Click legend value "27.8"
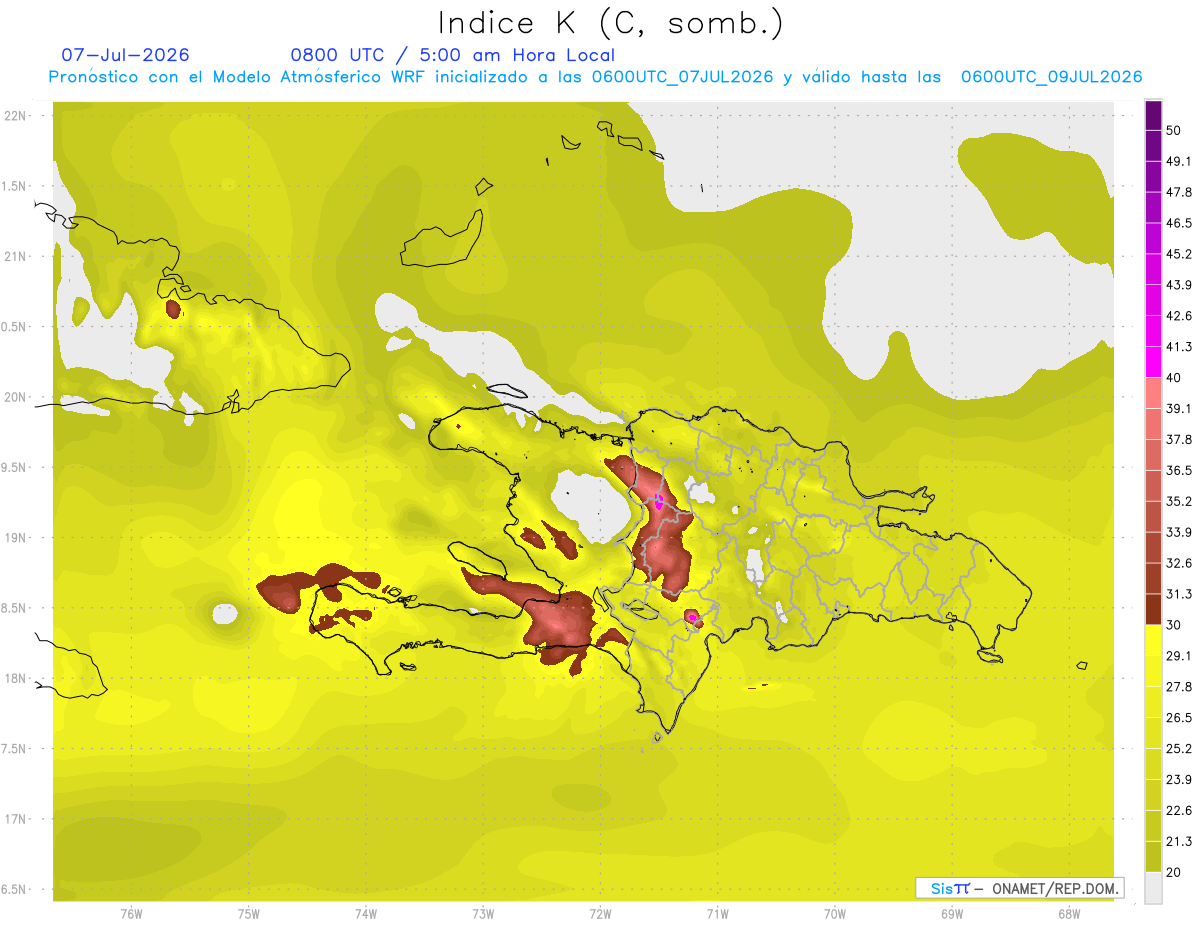The height and width of the screenshot is (927, 1200). [1179, 687]
